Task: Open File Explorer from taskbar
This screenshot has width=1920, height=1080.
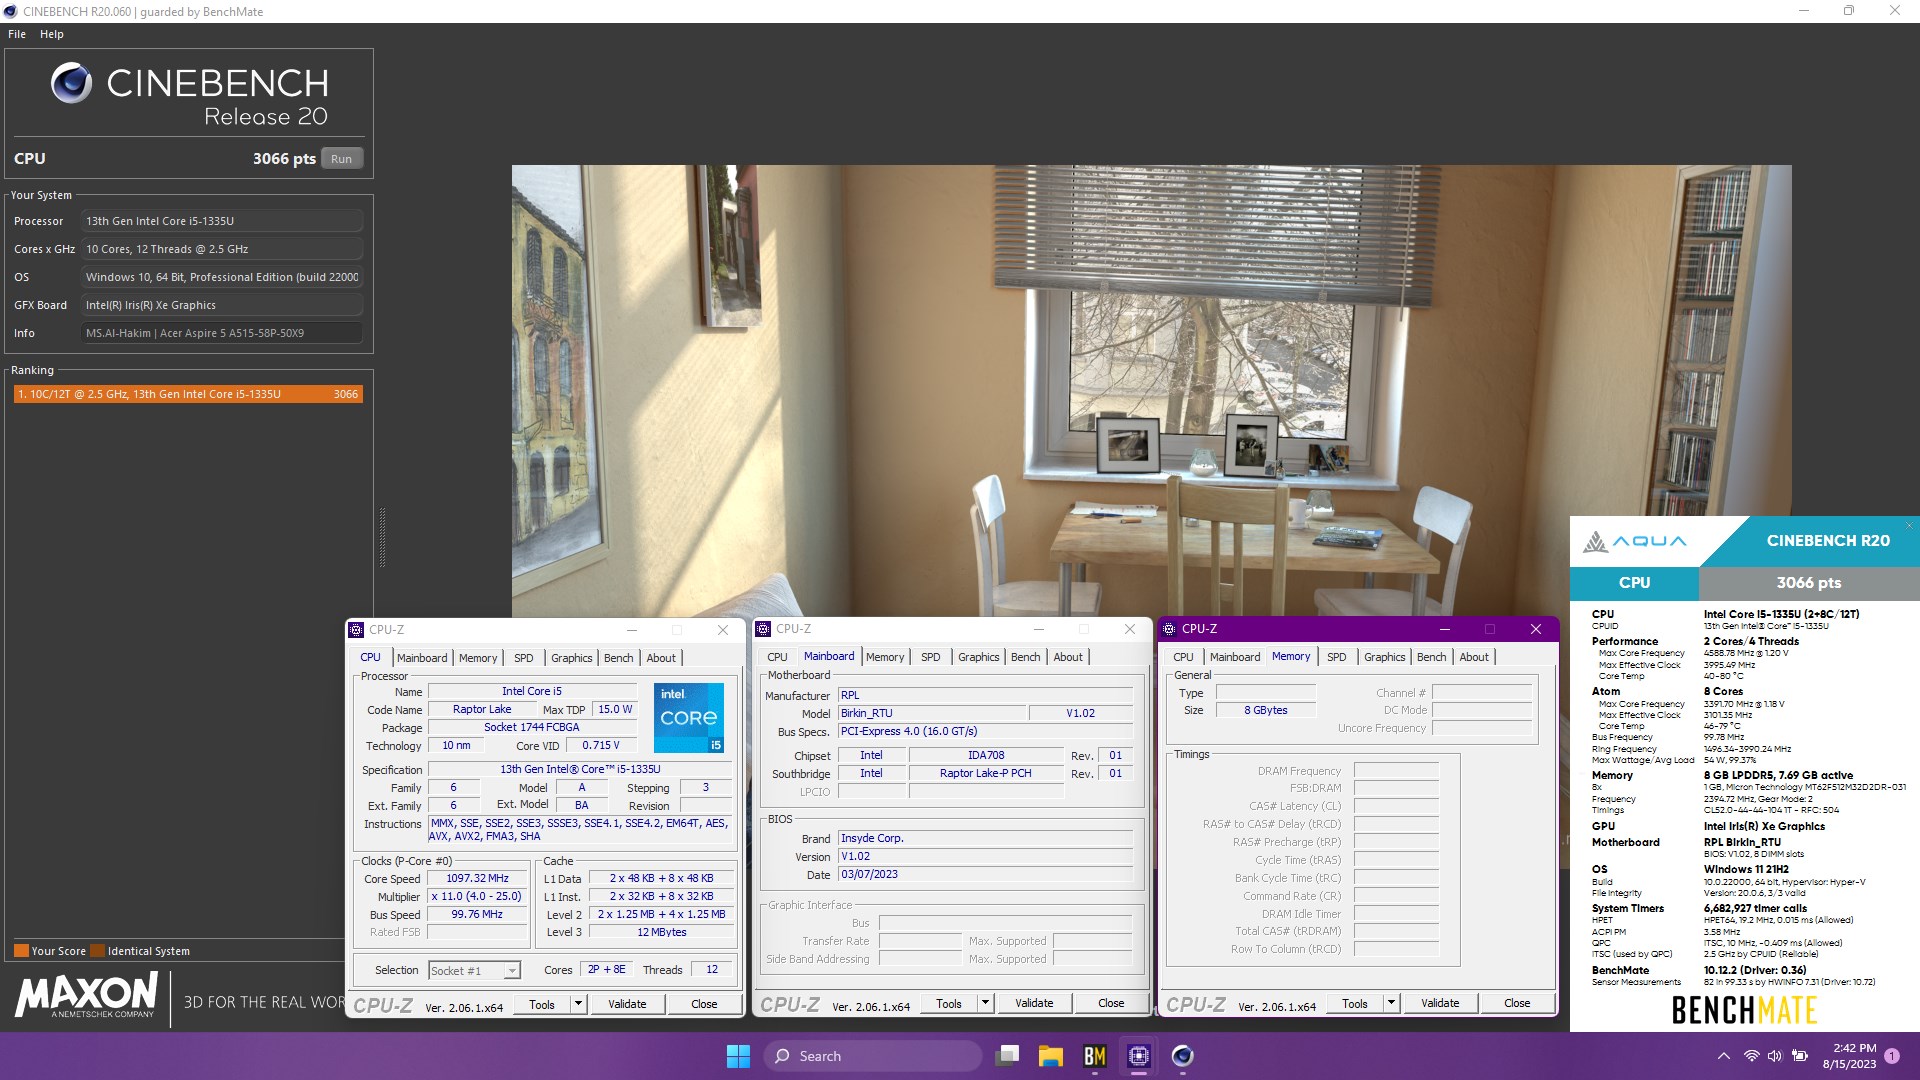Action: pos(1050,1056)
